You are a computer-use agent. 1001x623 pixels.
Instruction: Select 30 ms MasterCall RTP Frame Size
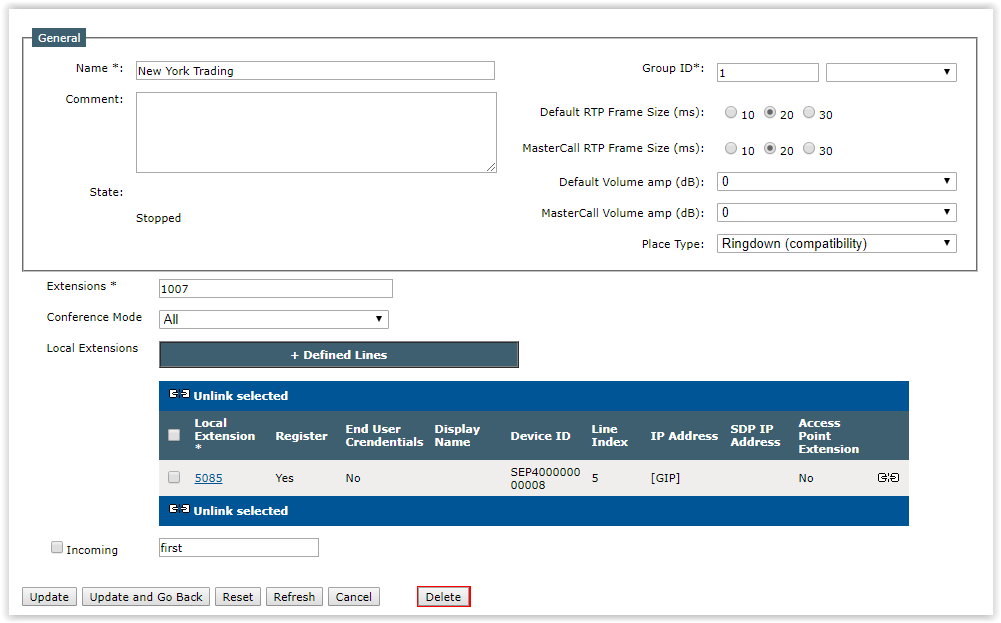tap(809, 148)
